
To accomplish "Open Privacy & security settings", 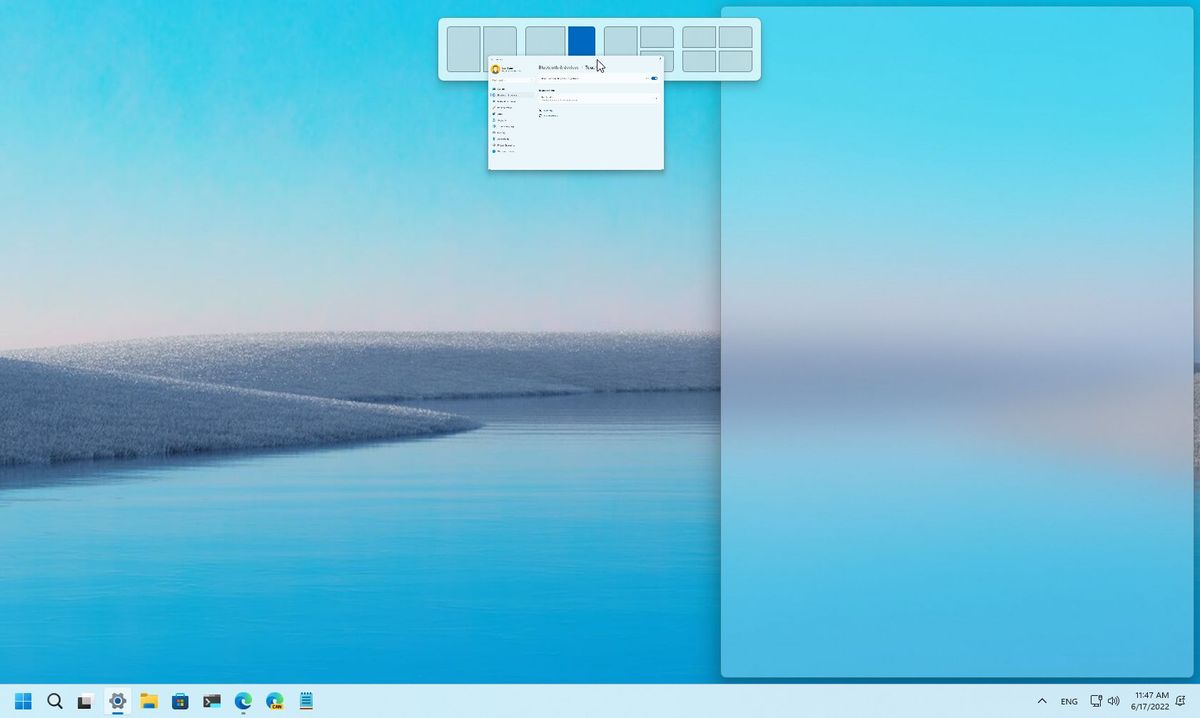I will click(x=507, y=145).
